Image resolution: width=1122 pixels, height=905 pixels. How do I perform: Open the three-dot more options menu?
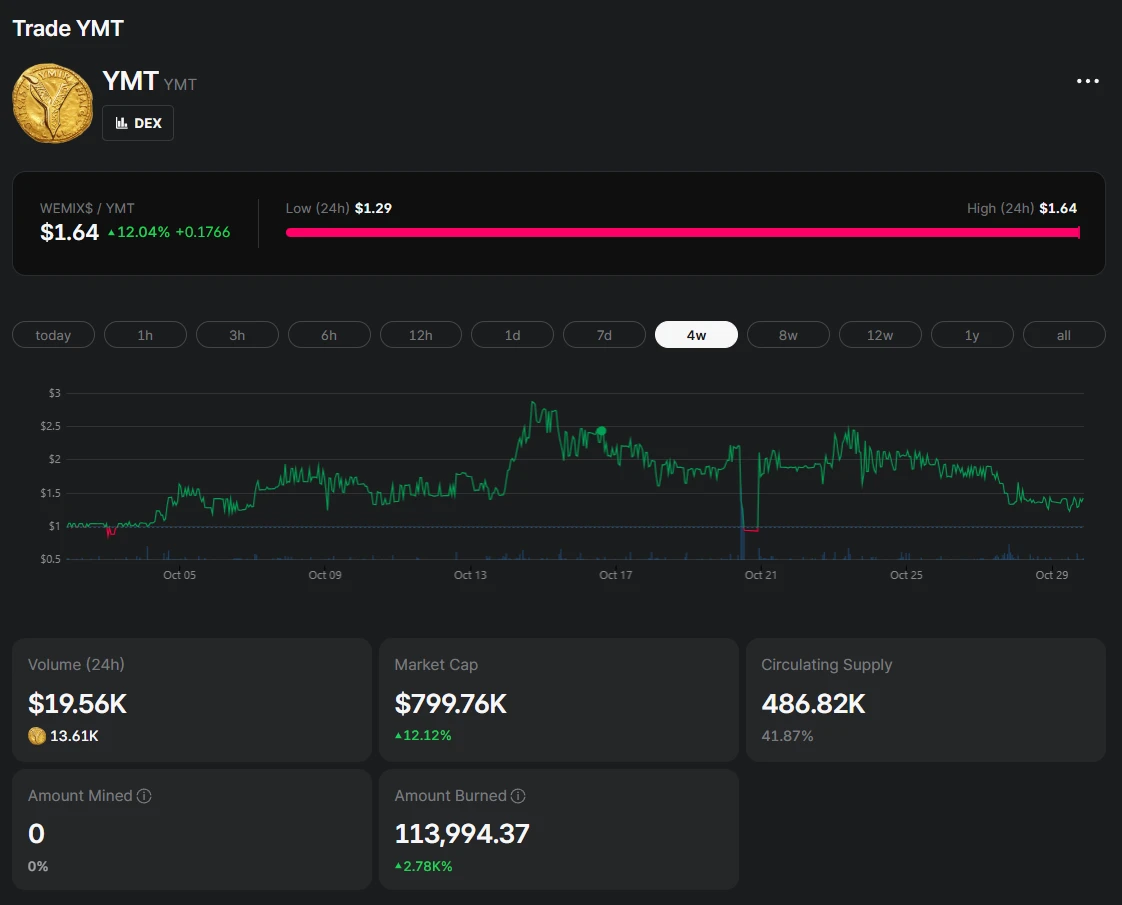point(1087,81)
